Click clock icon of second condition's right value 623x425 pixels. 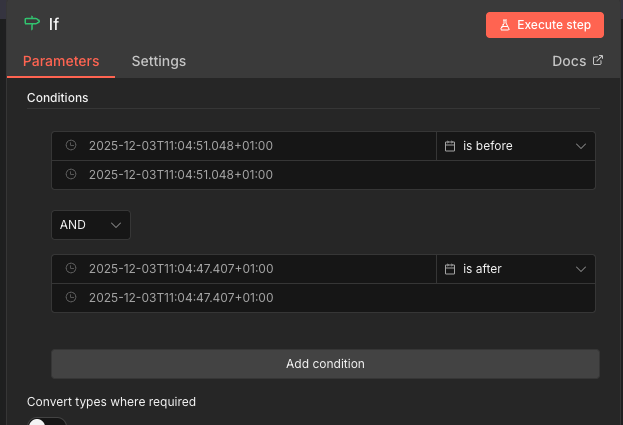click(x=70, y=298)
